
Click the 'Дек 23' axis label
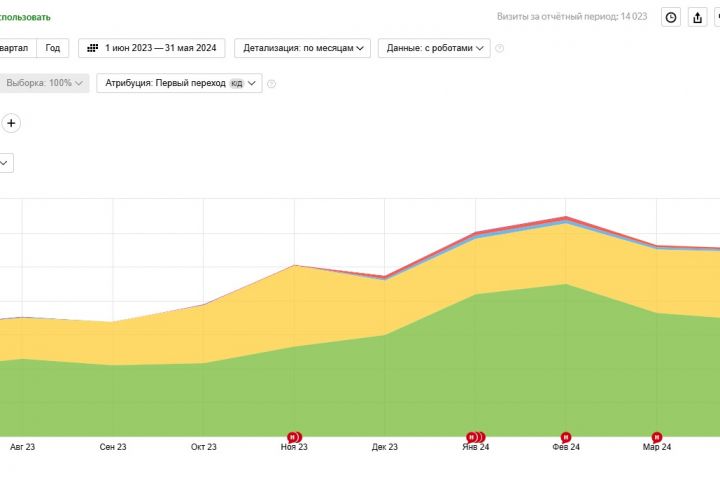point(385,447)
